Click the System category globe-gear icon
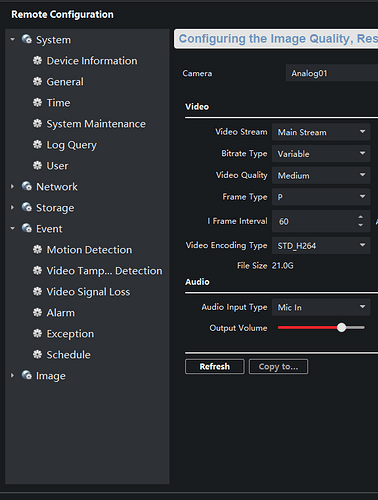Viewport: 378px width, 500px height. tap(27, 39)
